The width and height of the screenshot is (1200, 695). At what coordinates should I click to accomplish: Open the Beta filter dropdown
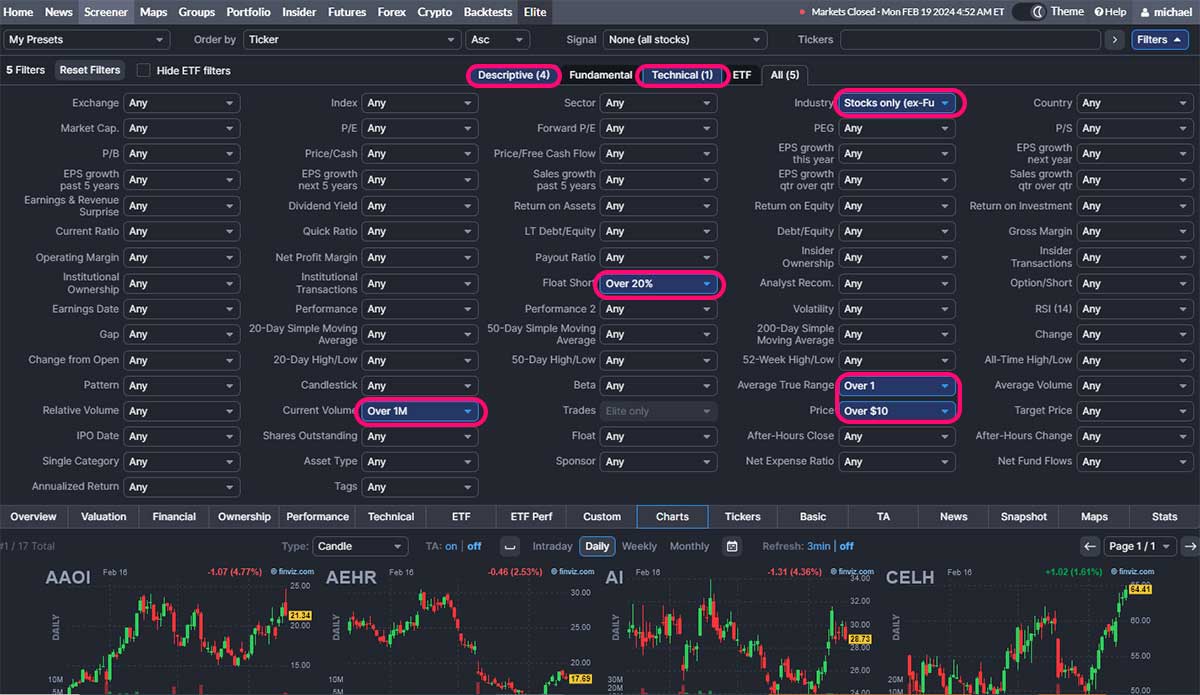click(x=660, y=386)
